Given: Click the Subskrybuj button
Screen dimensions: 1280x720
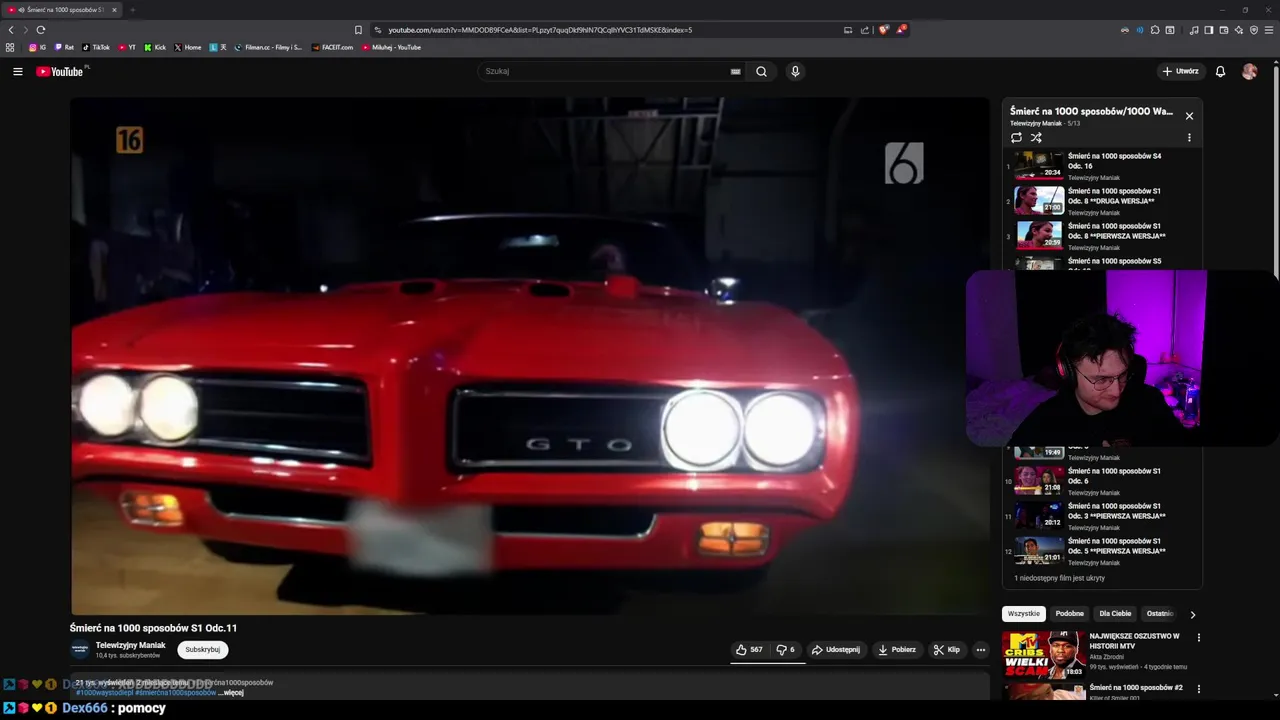Looking at the screenshot, I should coord(202,649).
